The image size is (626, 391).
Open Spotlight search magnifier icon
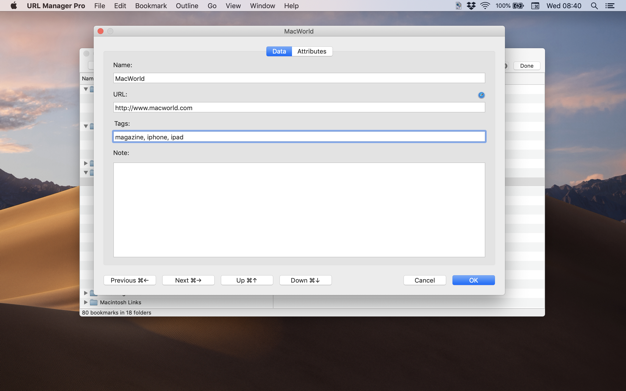pos(594,6)
